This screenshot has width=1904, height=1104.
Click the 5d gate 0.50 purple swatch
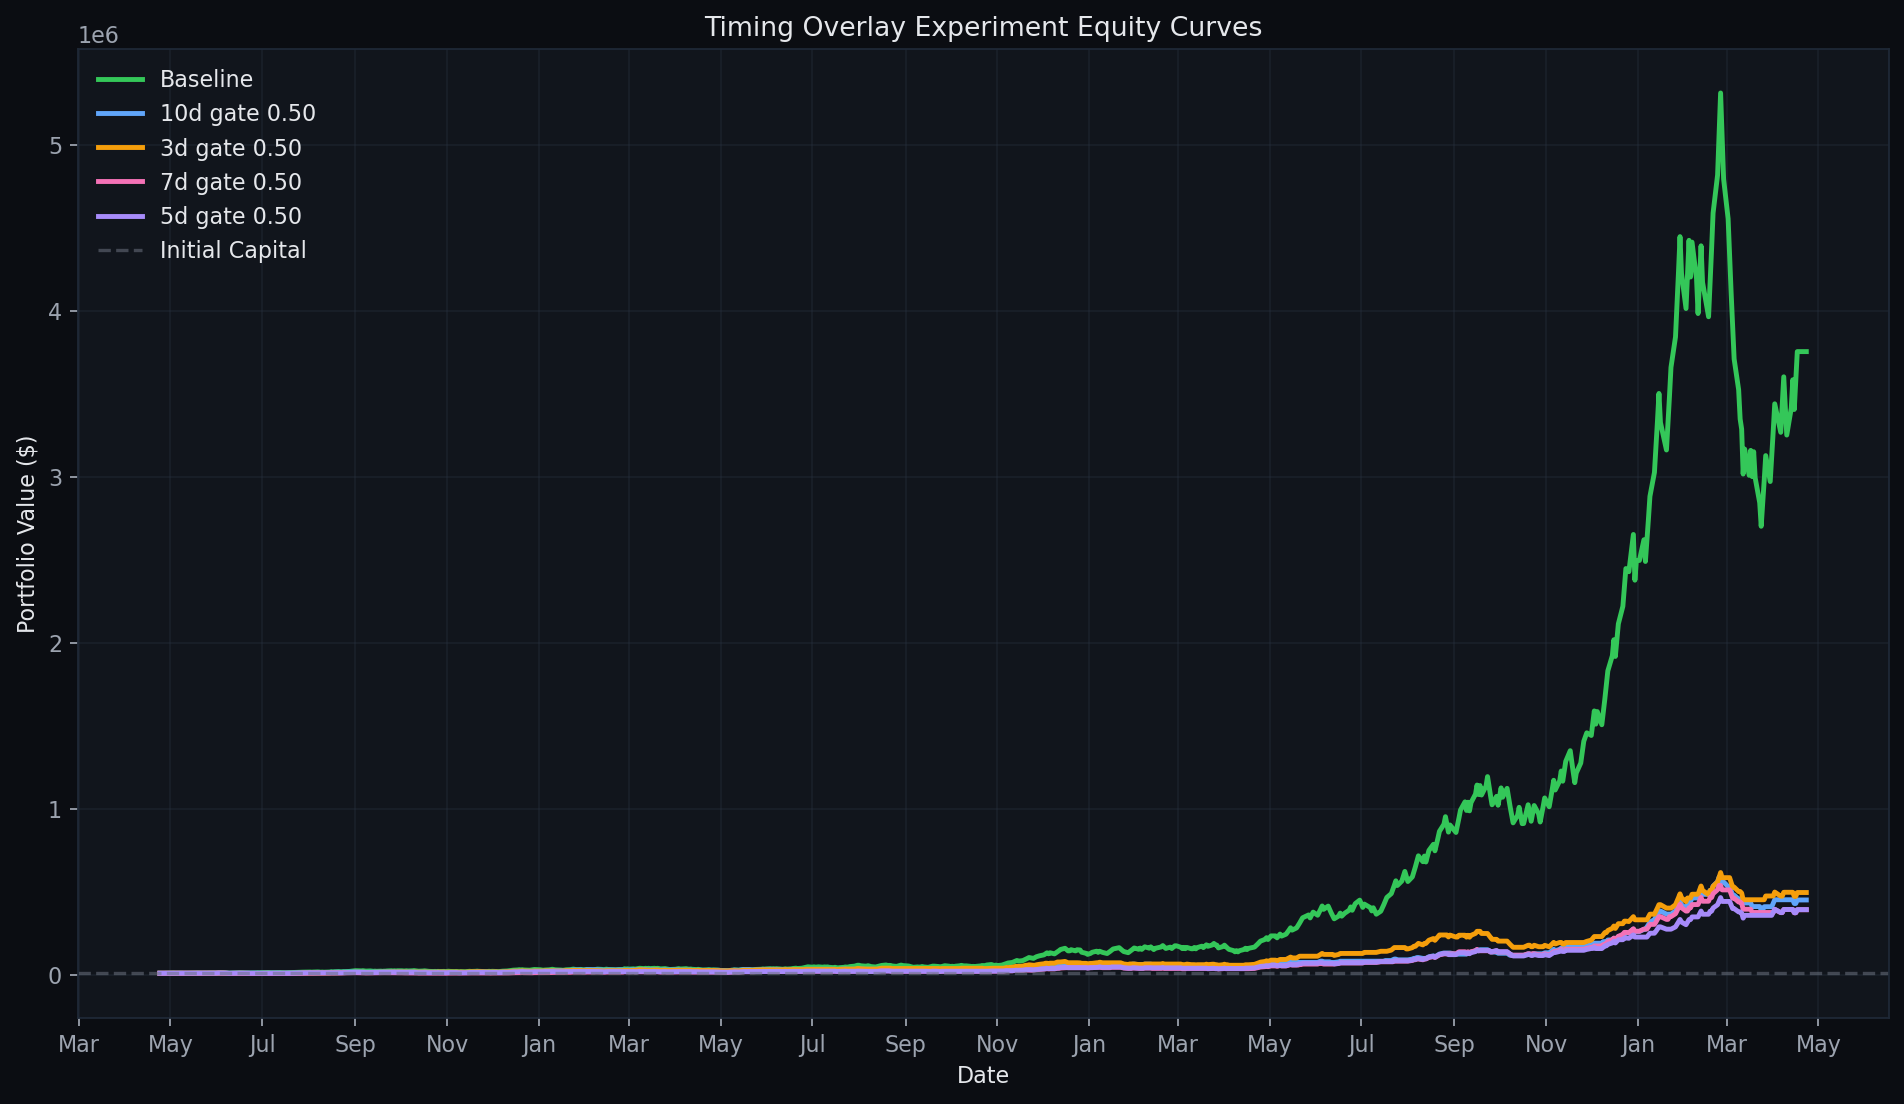[x=121, y=216]
